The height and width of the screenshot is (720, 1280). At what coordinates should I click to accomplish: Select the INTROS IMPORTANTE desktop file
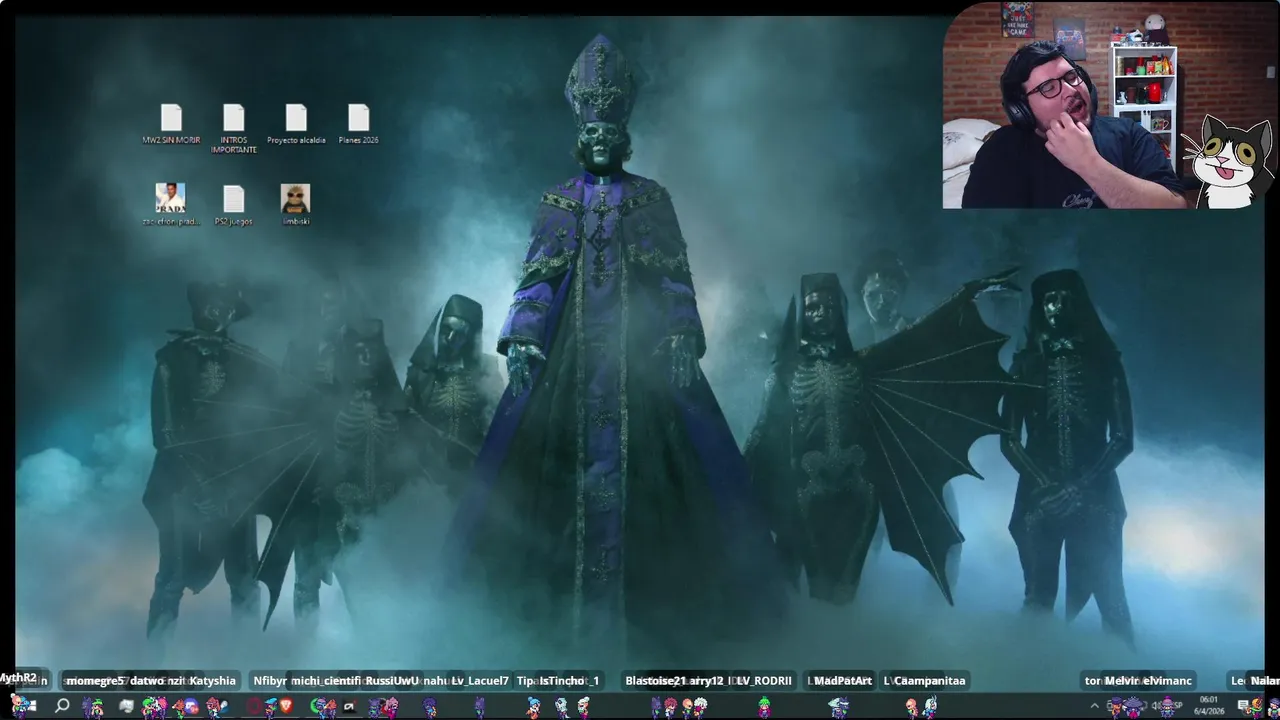[234, 128]
